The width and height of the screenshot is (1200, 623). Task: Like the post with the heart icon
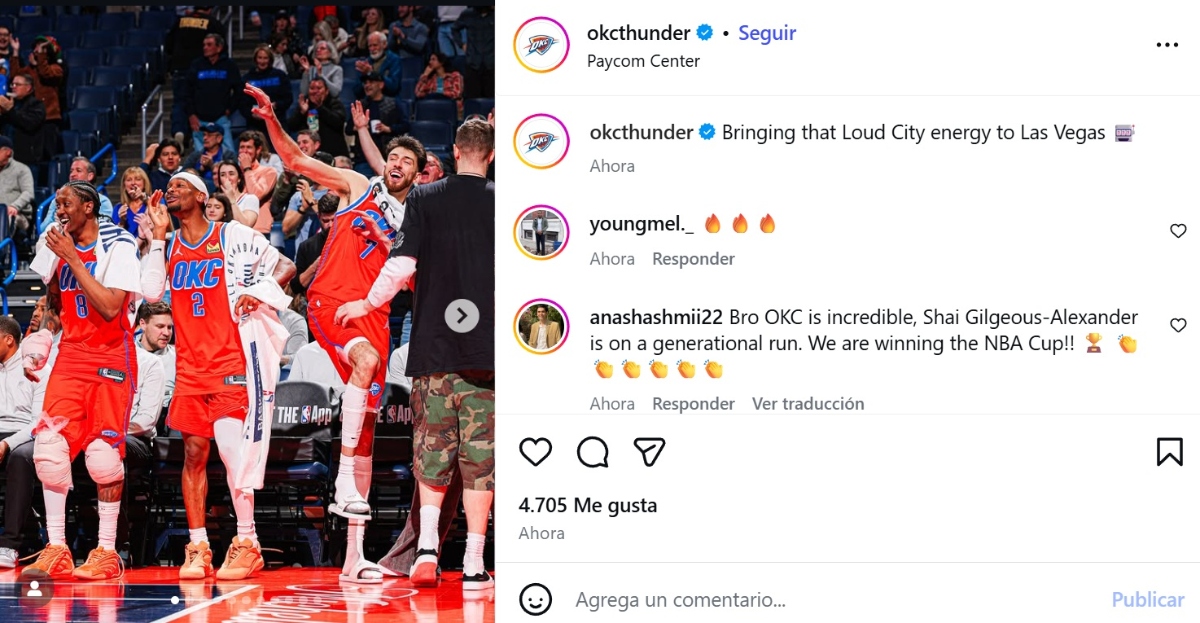535,452
